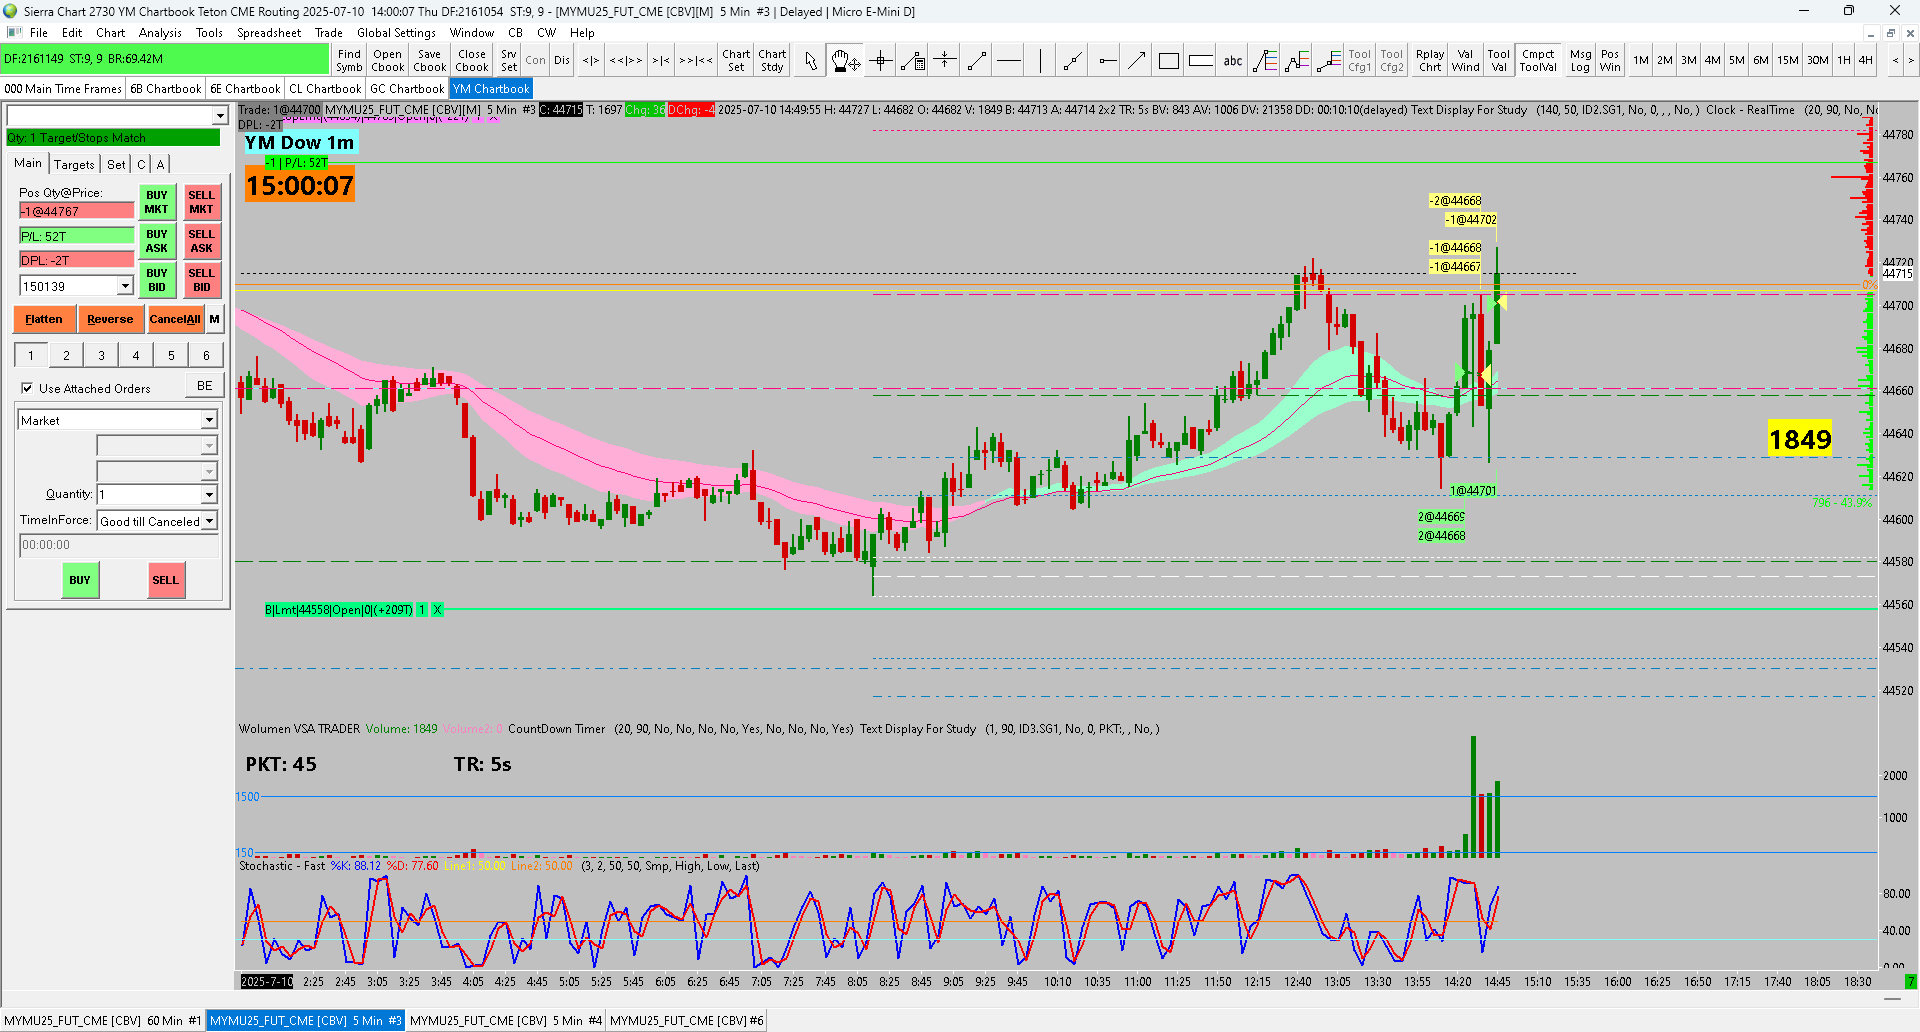Click the Replay Chart toolbar button
The height and width of the screenshot is (1032, 1920).
(1430, 61)
